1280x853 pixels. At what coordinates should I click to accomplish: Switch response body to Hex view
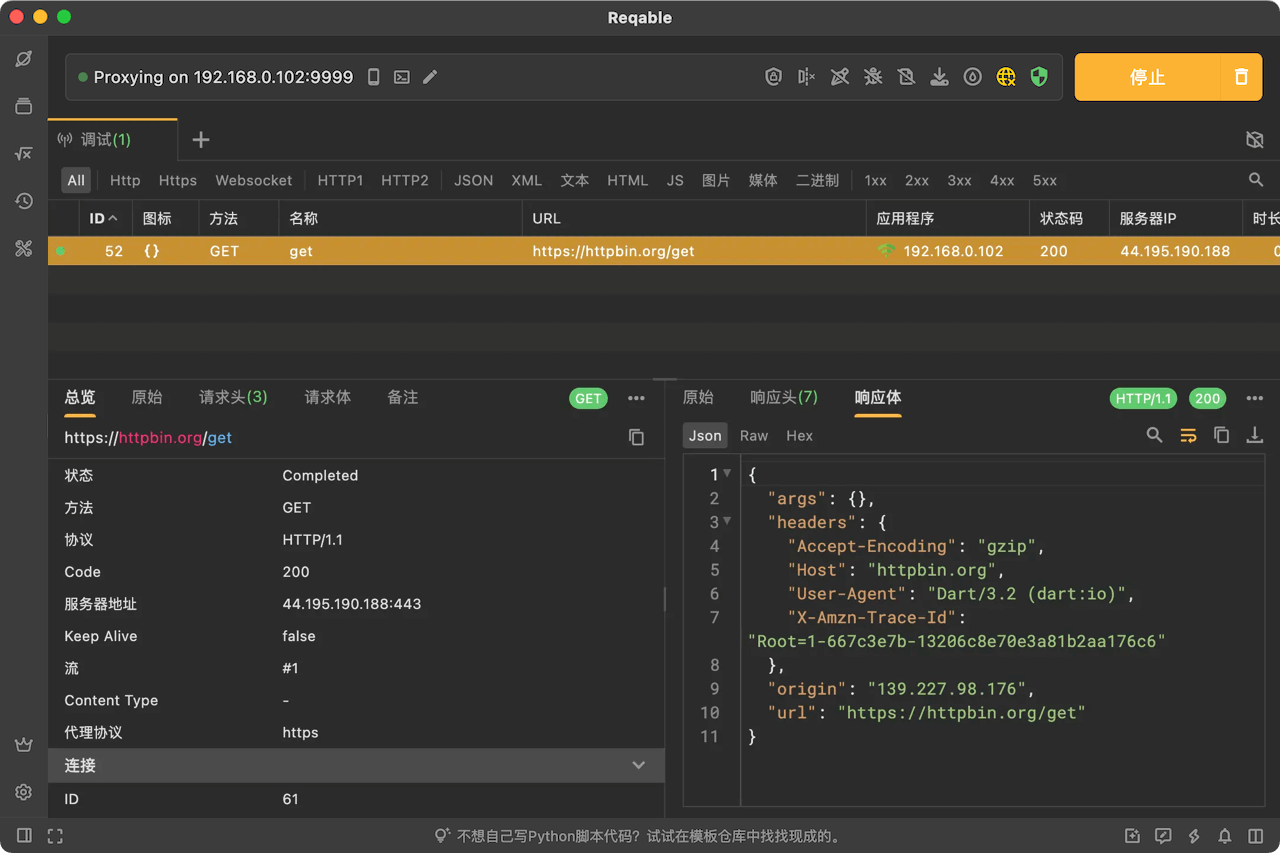pos(800,436)
